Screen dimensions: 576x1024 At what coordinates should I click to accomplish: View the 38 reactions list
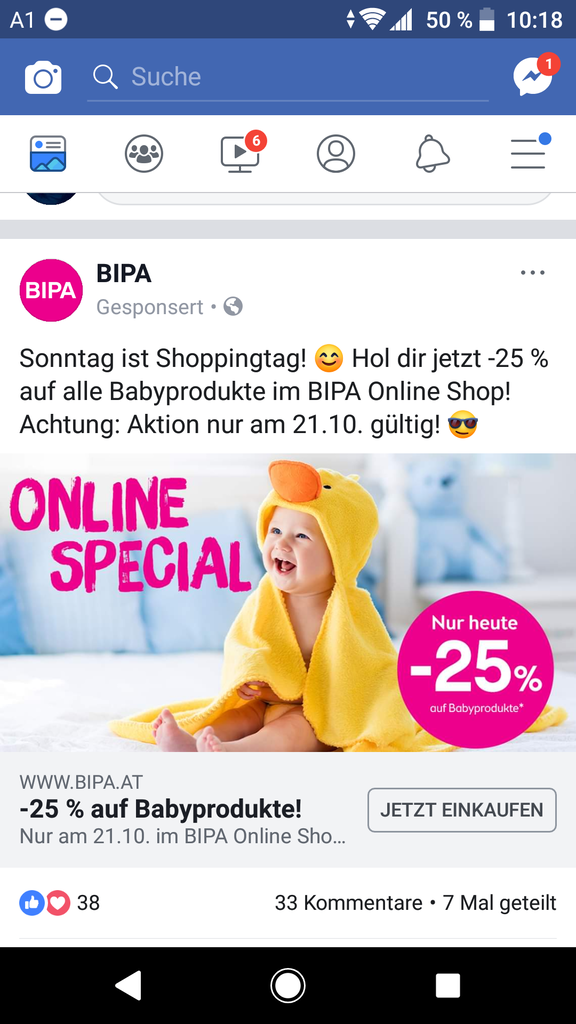coord(59,903)
